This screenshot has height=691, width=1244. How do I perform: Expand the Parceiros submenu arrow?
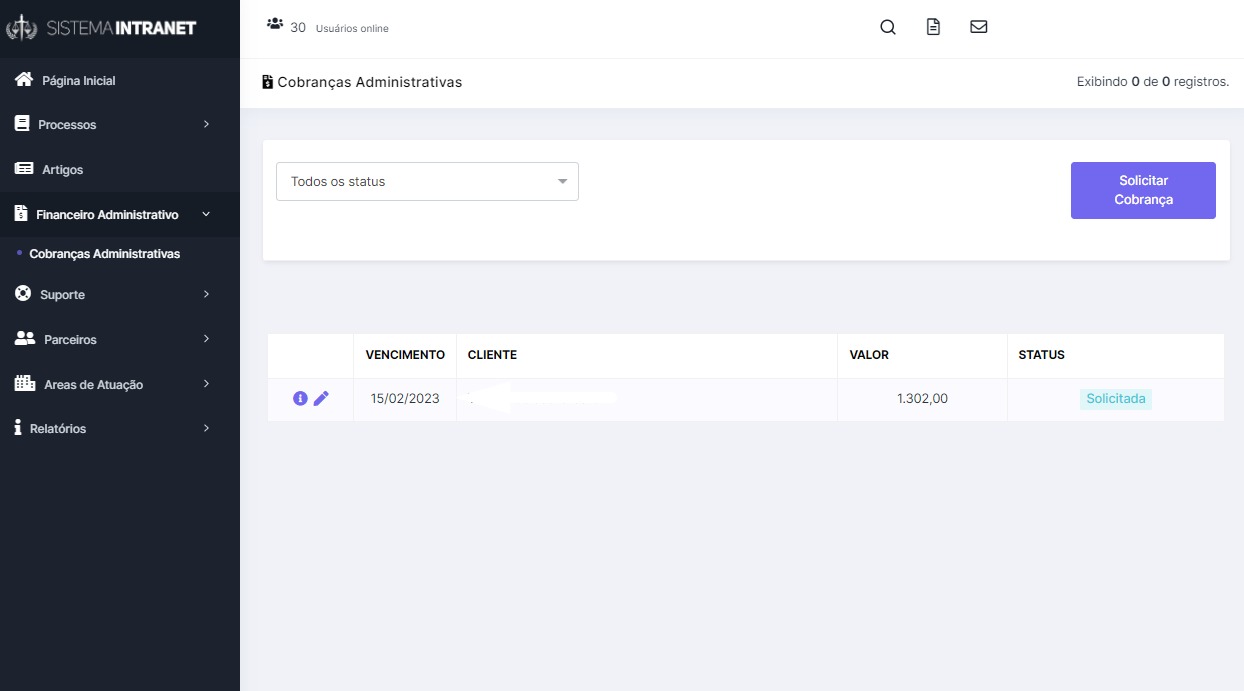pos(206,339)
